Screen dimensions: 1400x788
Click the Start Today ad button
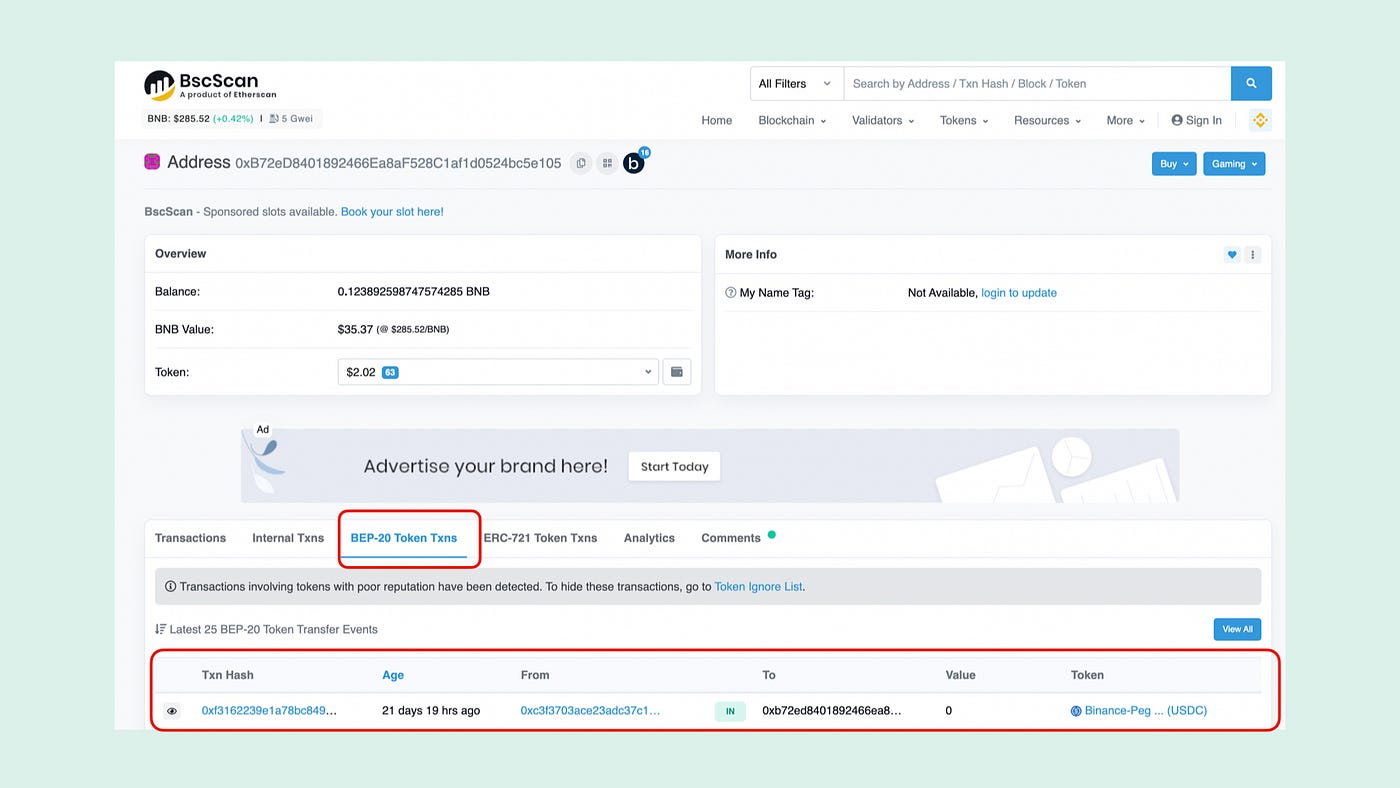pyautogui.click(x=674, y=466)
